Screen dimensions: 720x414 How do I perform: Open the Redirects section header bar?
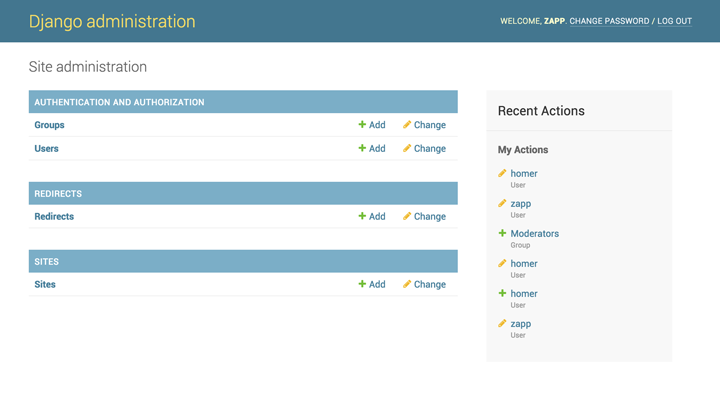click(243, 193)
